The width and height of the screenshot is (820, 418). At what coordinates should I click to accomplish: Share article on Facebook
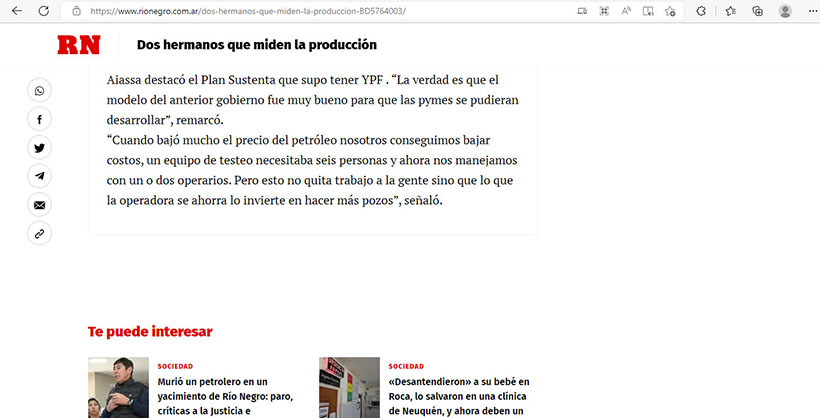click(39, 120)
